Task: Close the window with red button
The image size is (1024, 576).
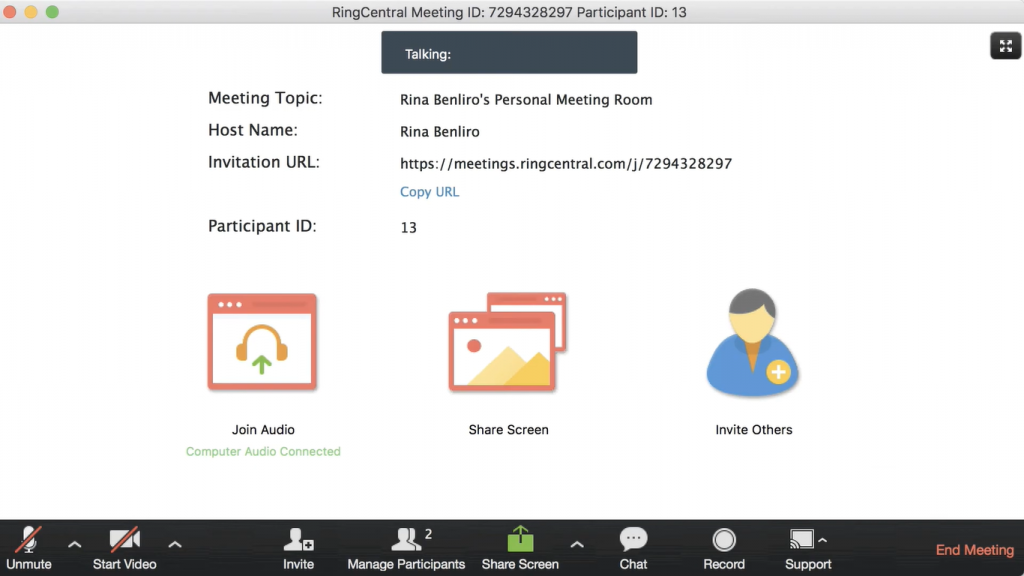Action: tap(10, 12)
